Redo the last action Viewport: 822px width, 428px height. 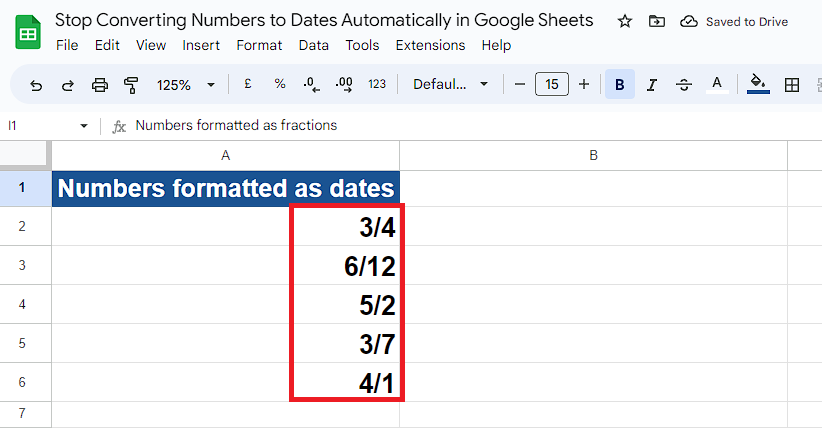coord(68,84)
